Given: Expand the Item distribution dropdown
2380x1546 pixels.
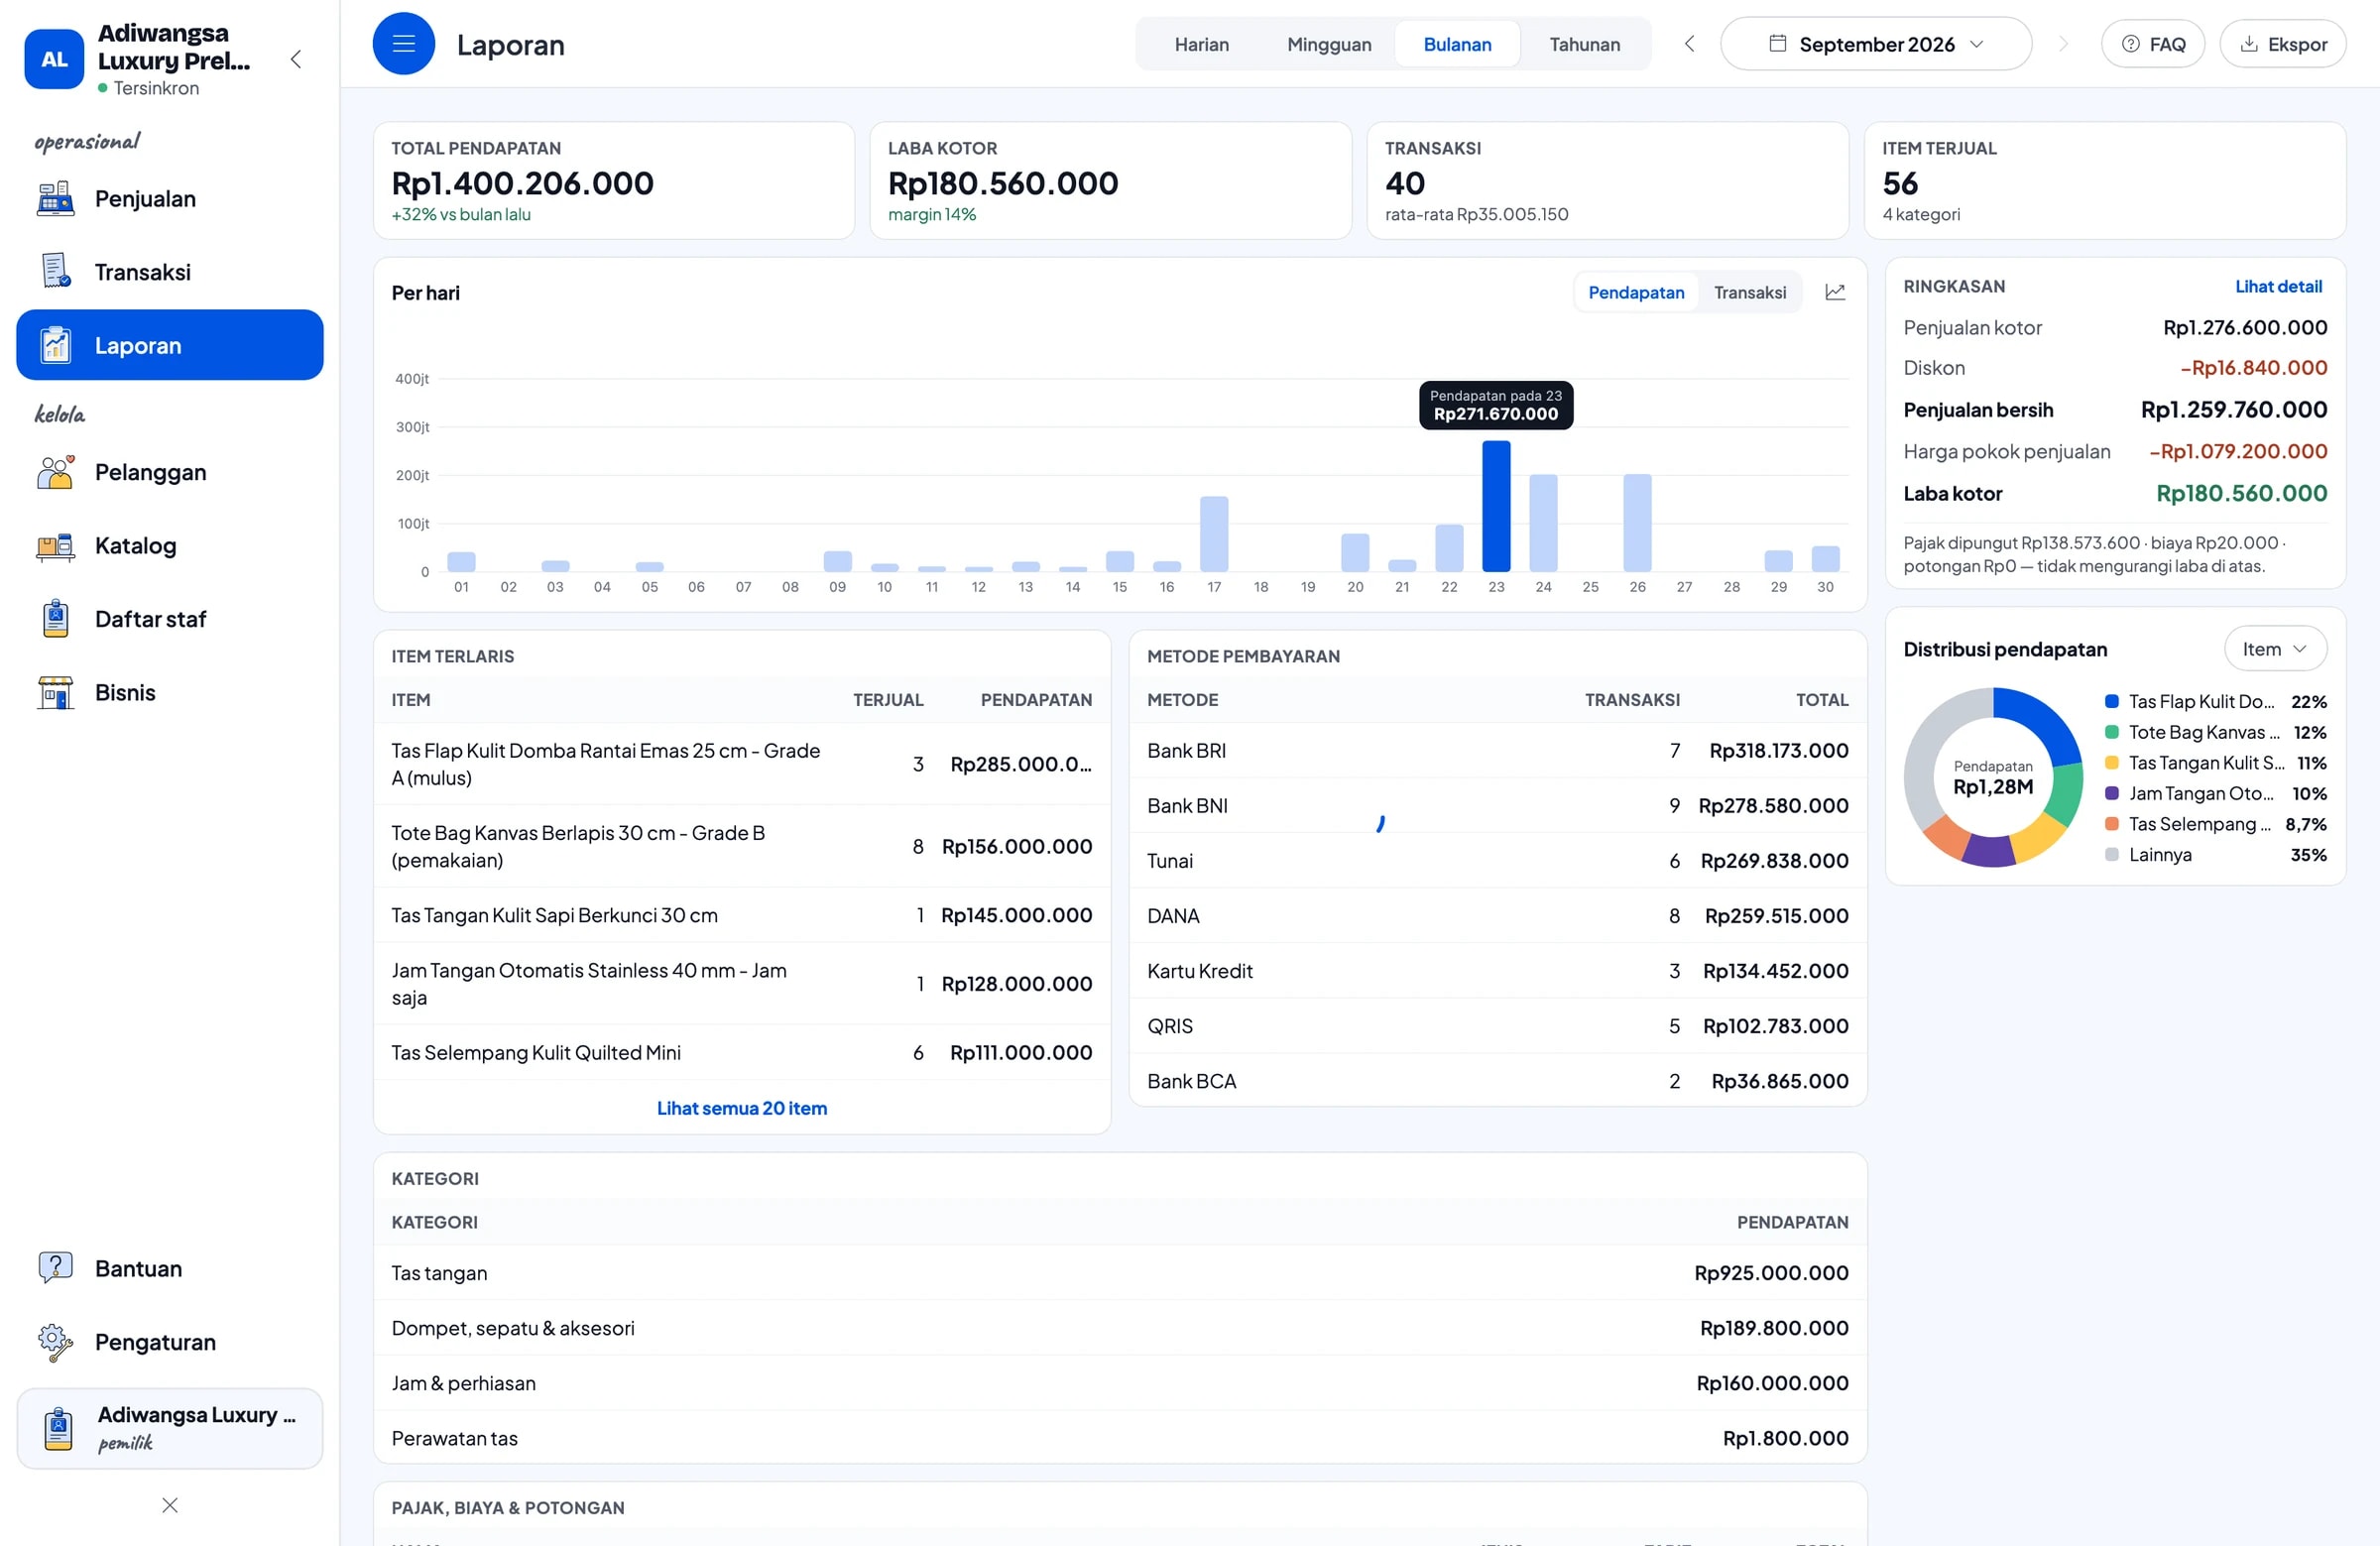Looking at the screenshot, I should click(2275, 649).
